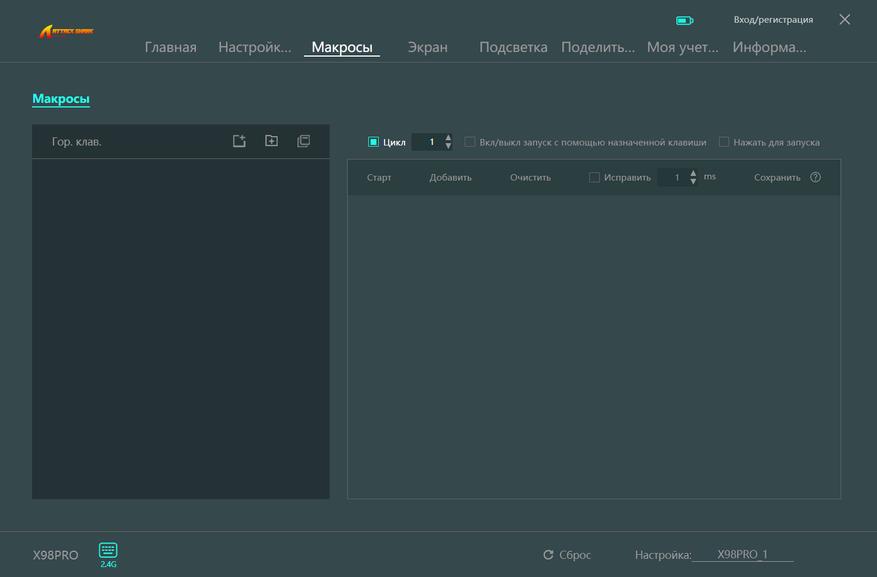Click the Цикл count input field

point(428,142)
